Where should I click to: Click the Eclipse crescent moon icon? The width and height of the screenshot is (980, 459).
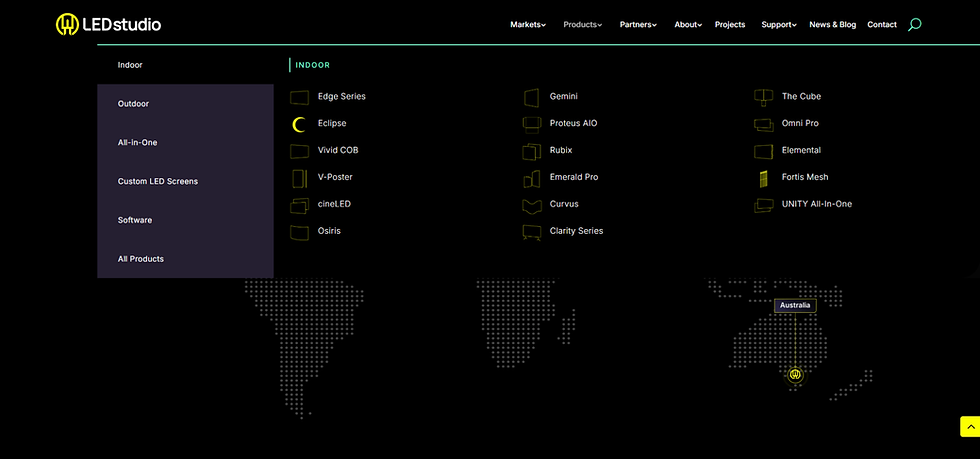299,124
